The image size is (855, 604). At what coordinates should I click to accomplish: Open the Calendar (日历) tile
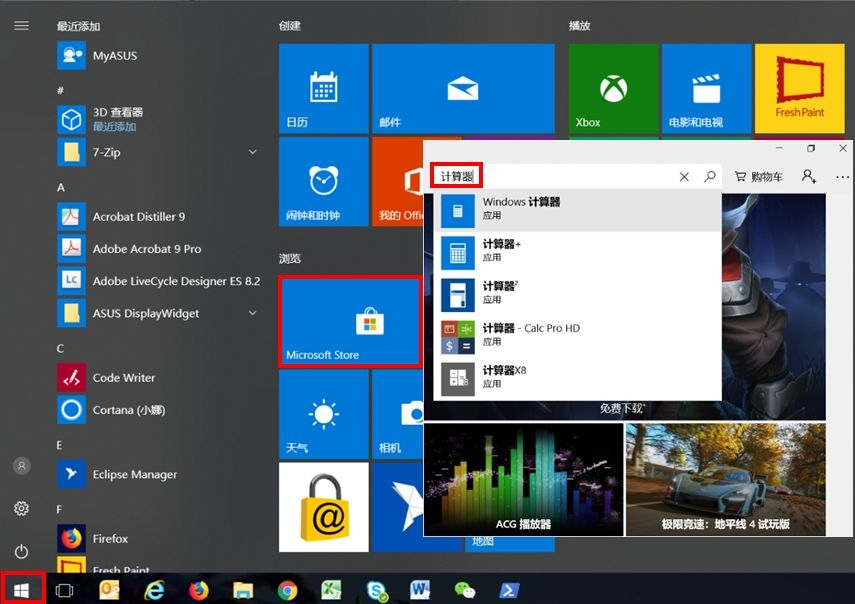click(323, 89)
